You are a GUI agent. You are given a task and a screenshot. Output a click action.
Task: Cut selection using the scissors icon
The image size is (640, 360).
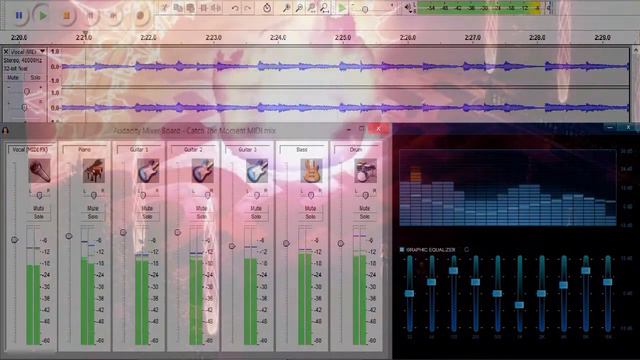[x=164, y=8]
